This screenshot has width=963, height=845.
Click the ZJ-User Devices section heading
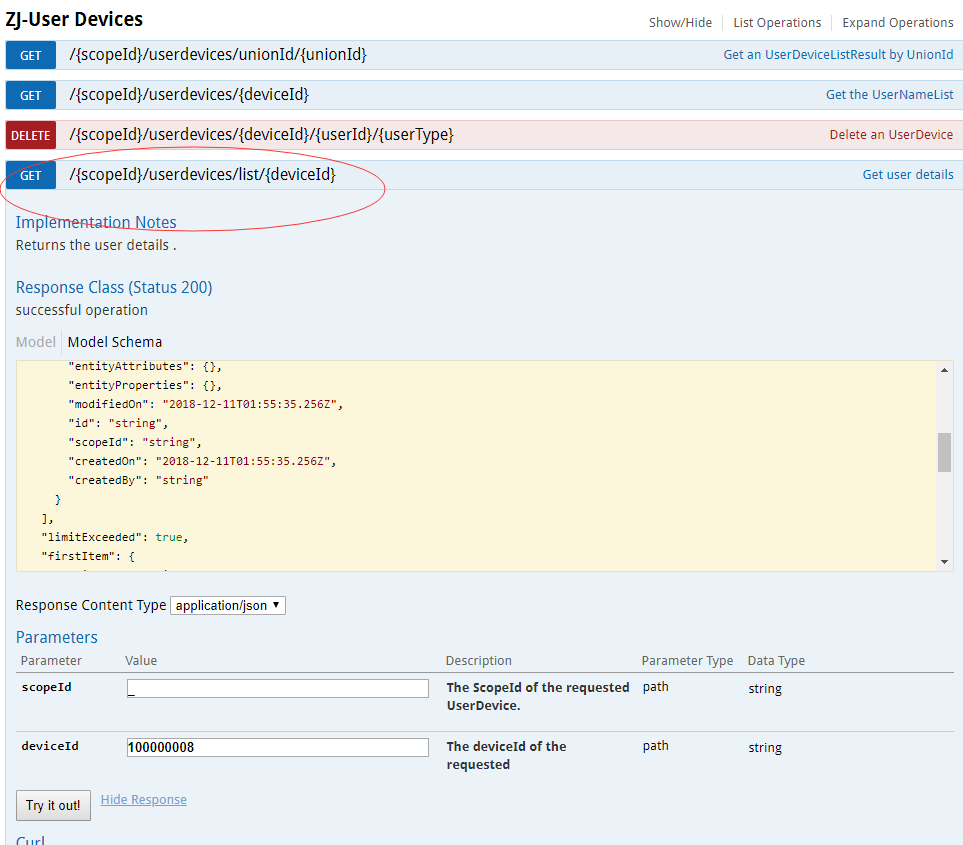pos(74,20)
